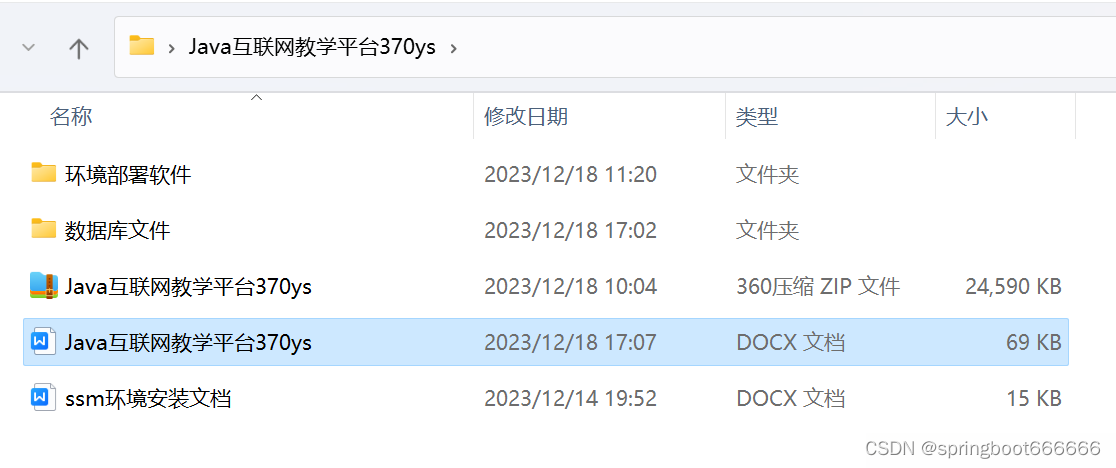This screenshot has width=1116, height=468.
Task: Click the 数据库文件 folder icon
Action: pos(43,229)
